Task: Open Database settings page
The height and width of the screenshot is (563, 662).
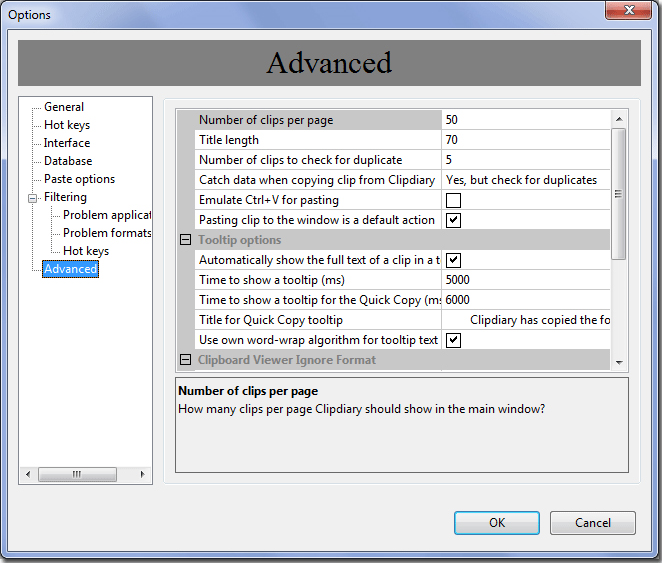Action: [68, 161]
